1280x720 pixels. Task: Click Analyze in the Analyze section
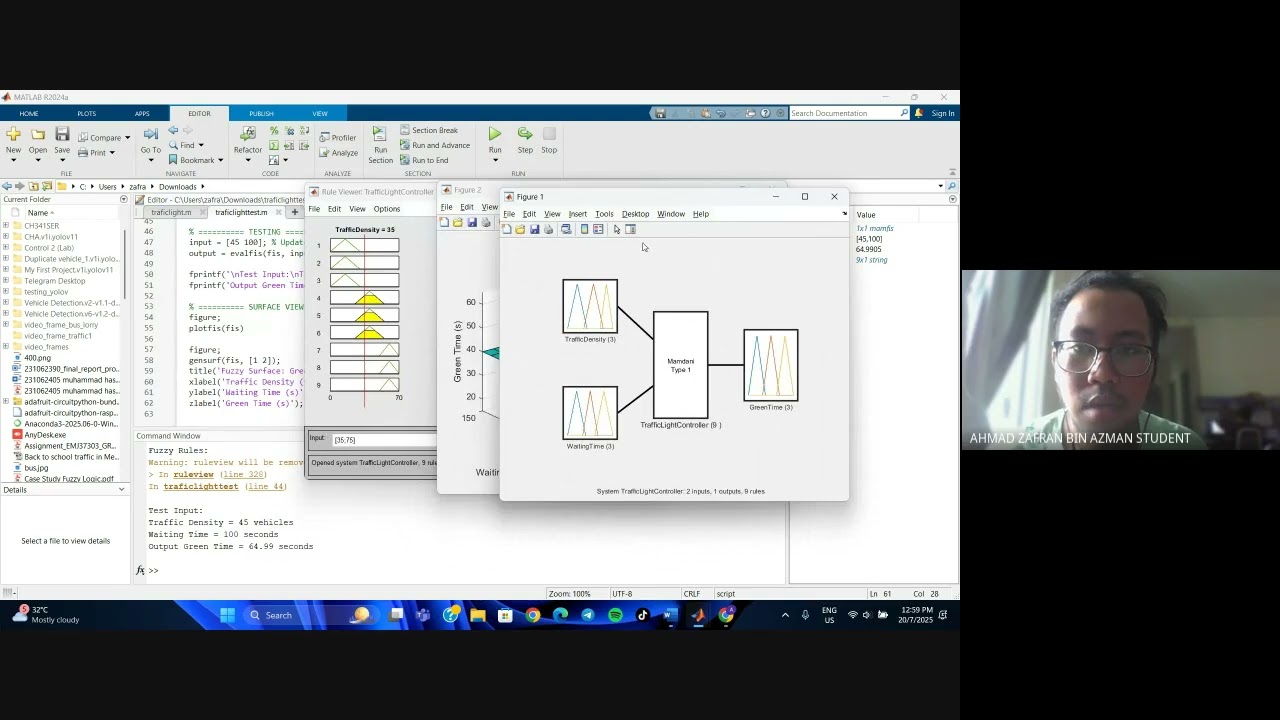[338, 153]
